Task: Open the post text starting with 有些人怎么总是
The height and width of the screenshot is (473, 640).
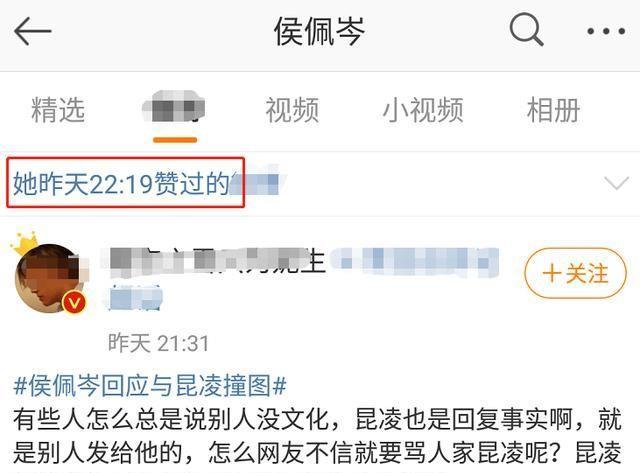Action: tap(317, 436)
